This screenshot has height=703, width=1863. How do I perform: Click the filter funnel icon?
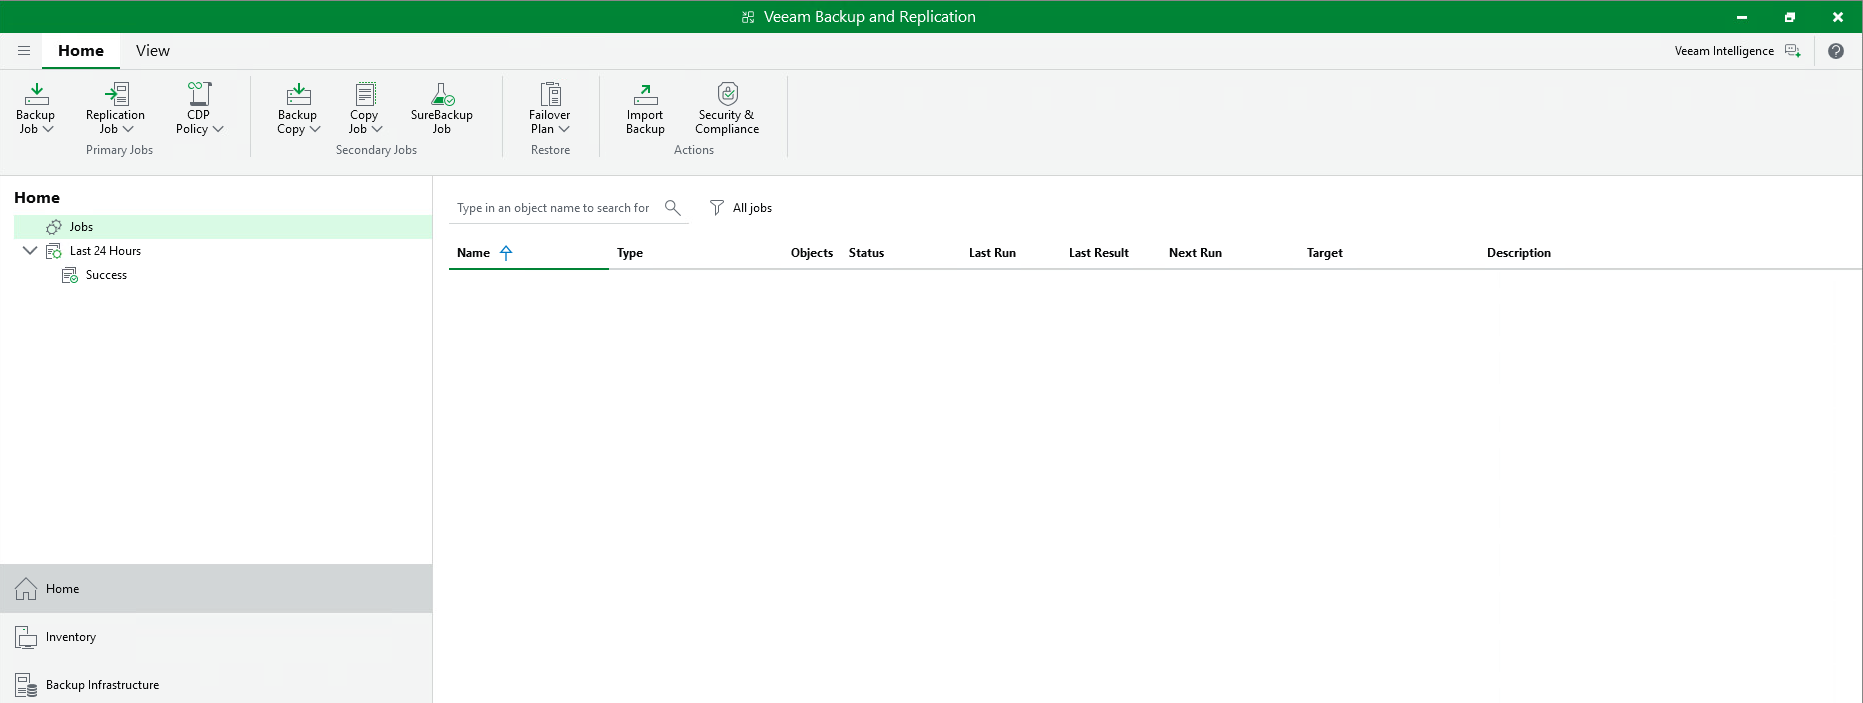[716, 208]
